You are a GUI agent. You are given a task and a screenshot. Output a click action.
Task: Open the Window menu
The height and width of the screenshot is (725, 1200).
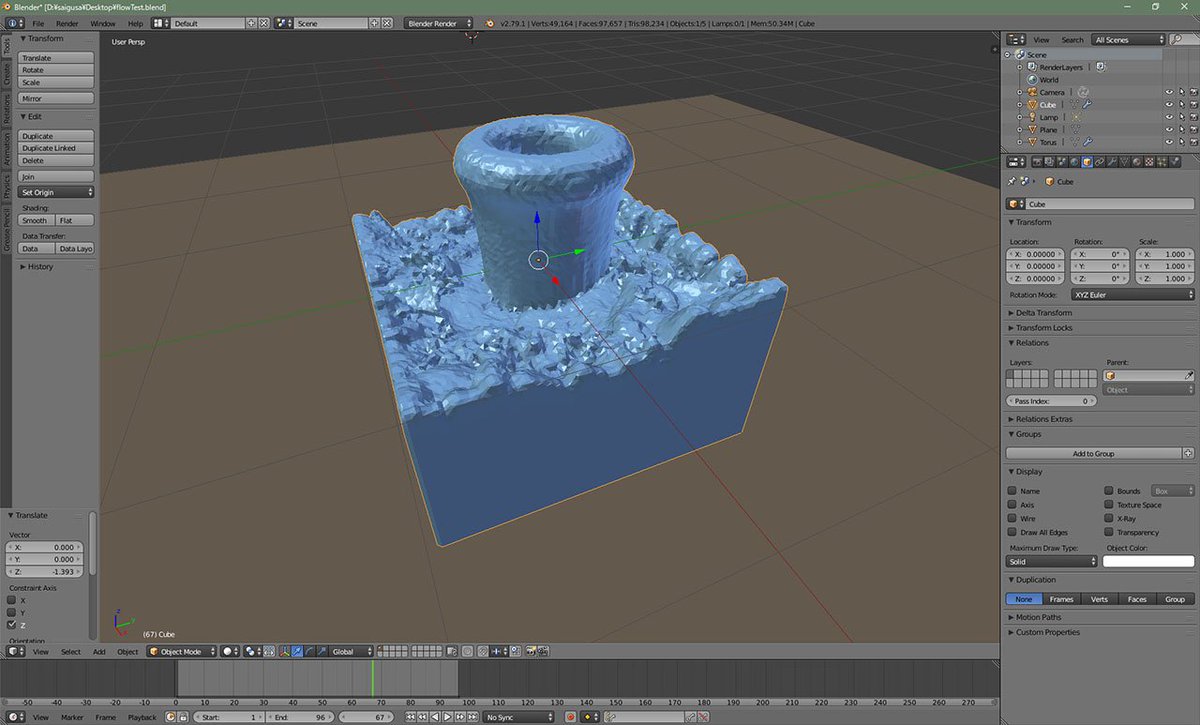(x=103, y=22)
